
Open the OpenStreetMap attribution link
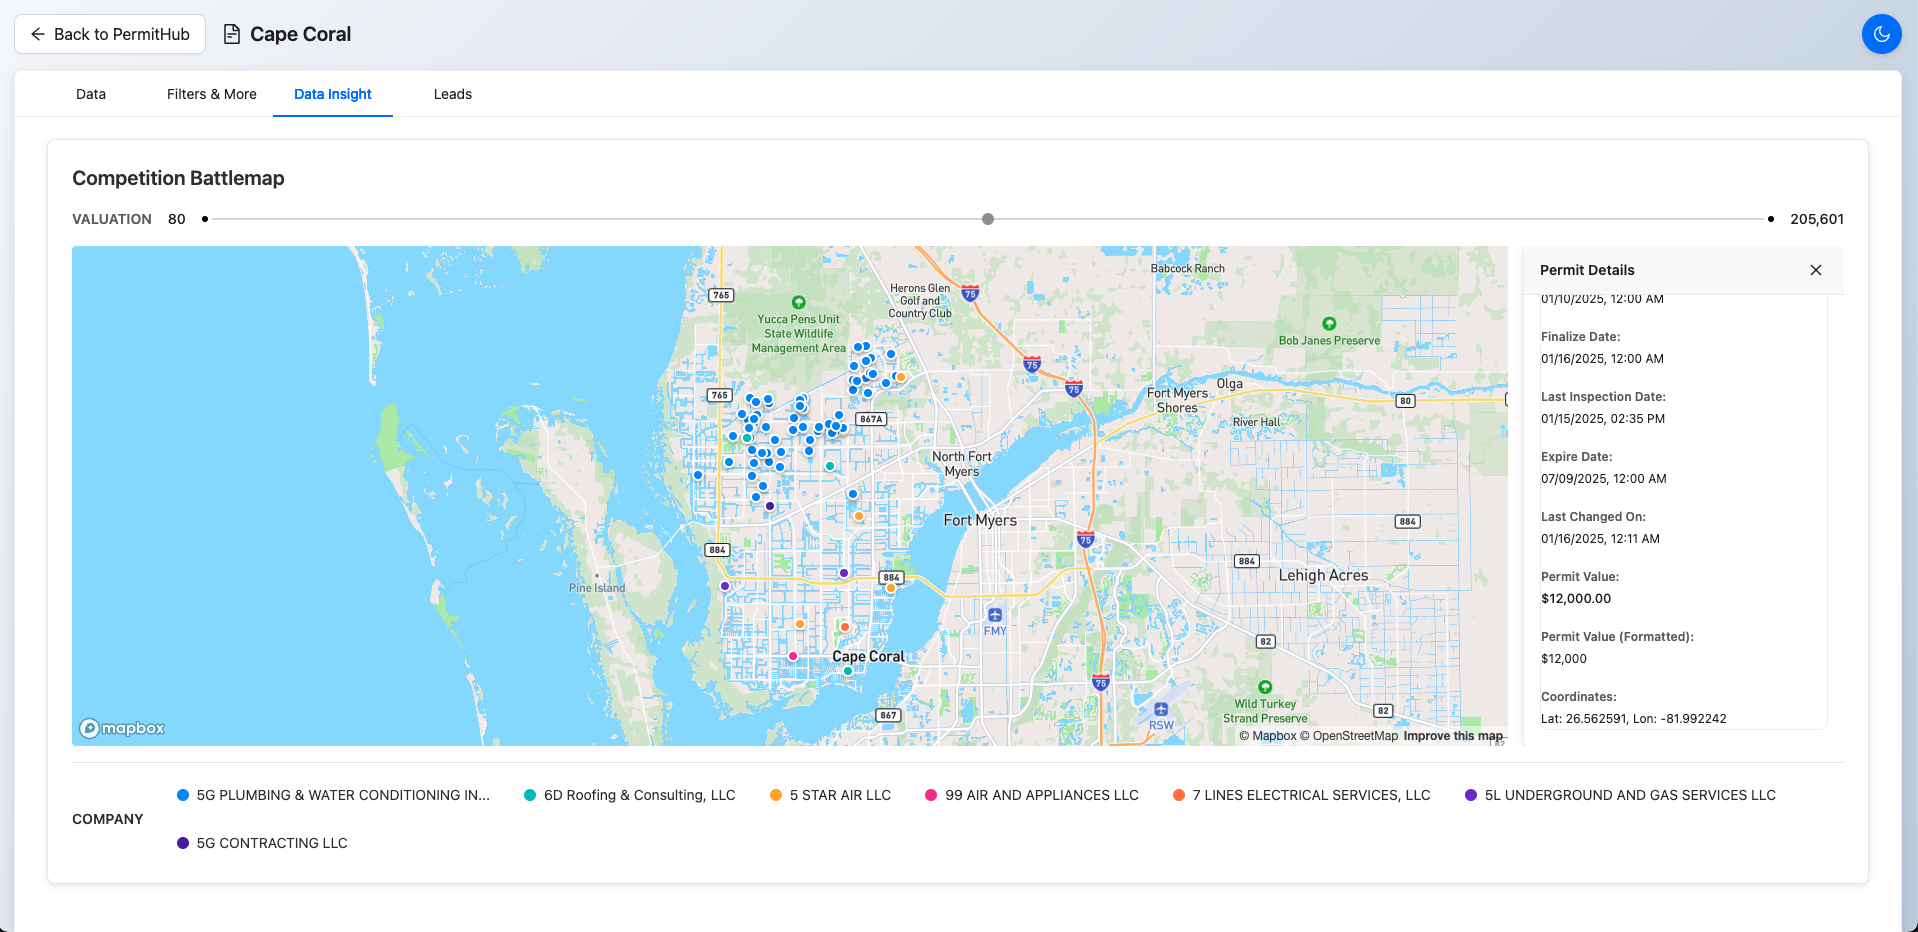[x=1349, y=736]
